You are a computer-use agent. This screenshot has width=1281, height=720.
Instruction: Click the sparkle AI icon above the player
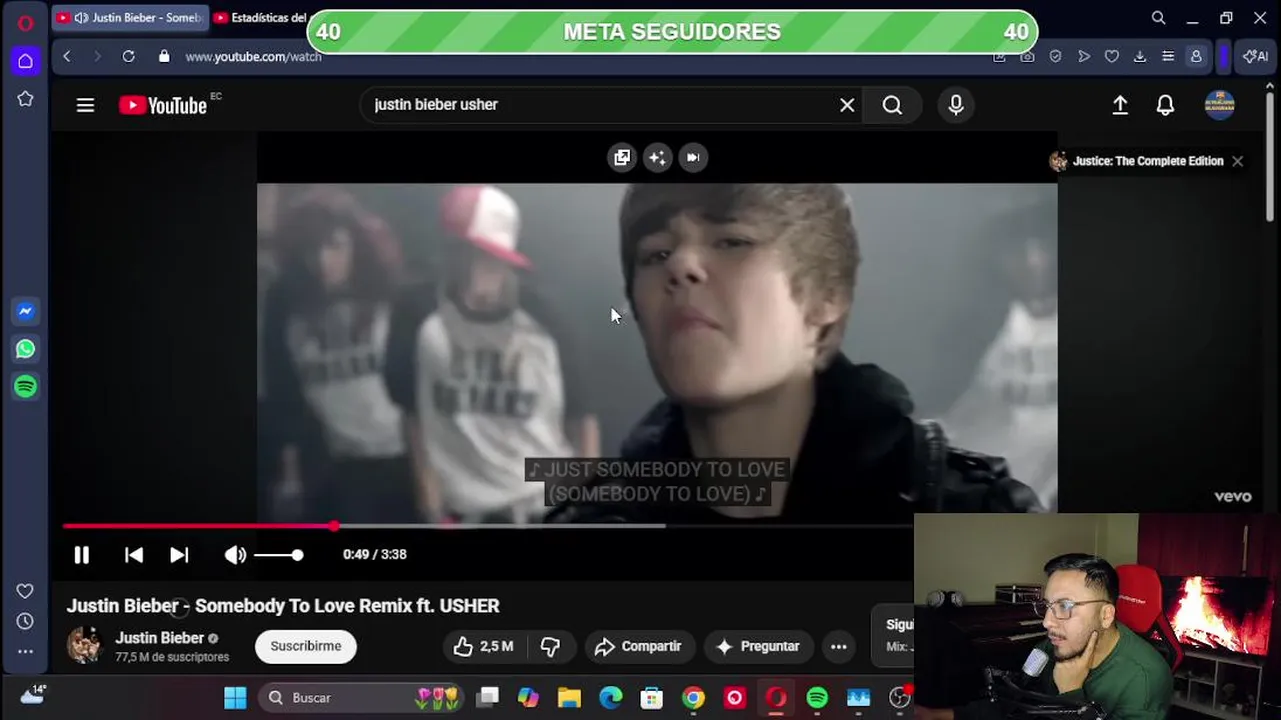coord(657,157)
